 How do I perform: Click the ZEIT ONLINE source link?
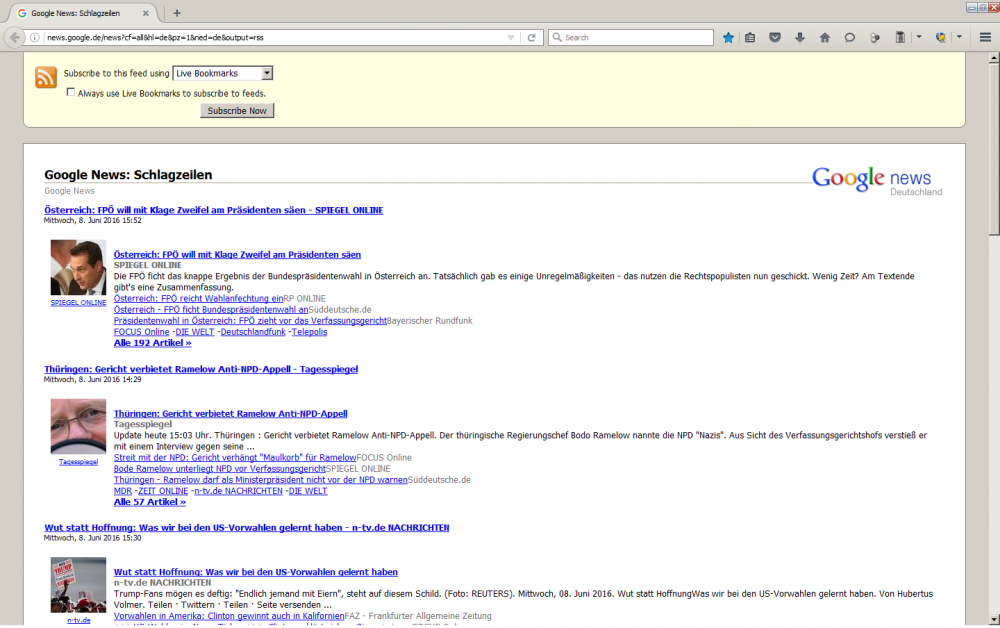point(163,492)
